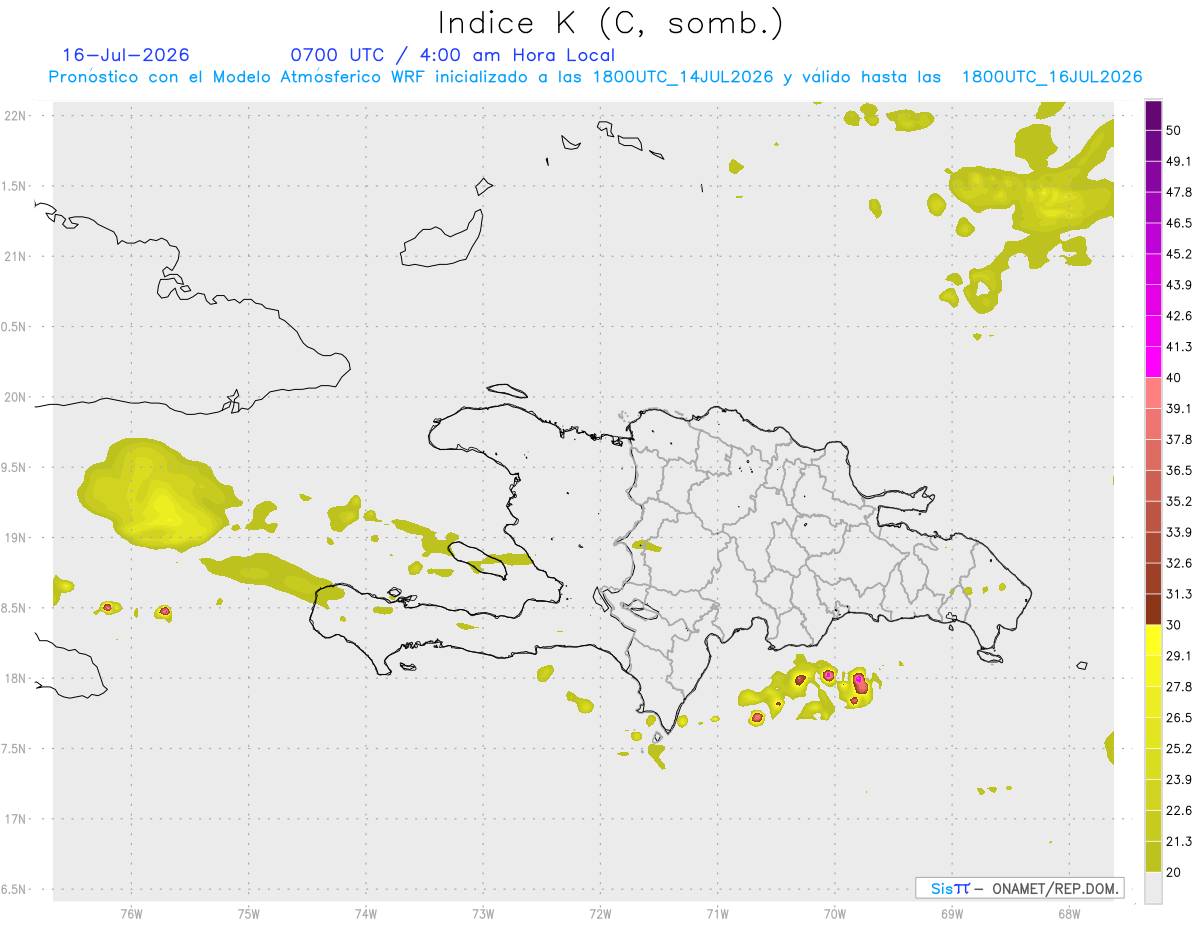Viewport: 1200px width, 927px height.
Task: Click the longitude label '70W'
Action: [x=835, y=914]
